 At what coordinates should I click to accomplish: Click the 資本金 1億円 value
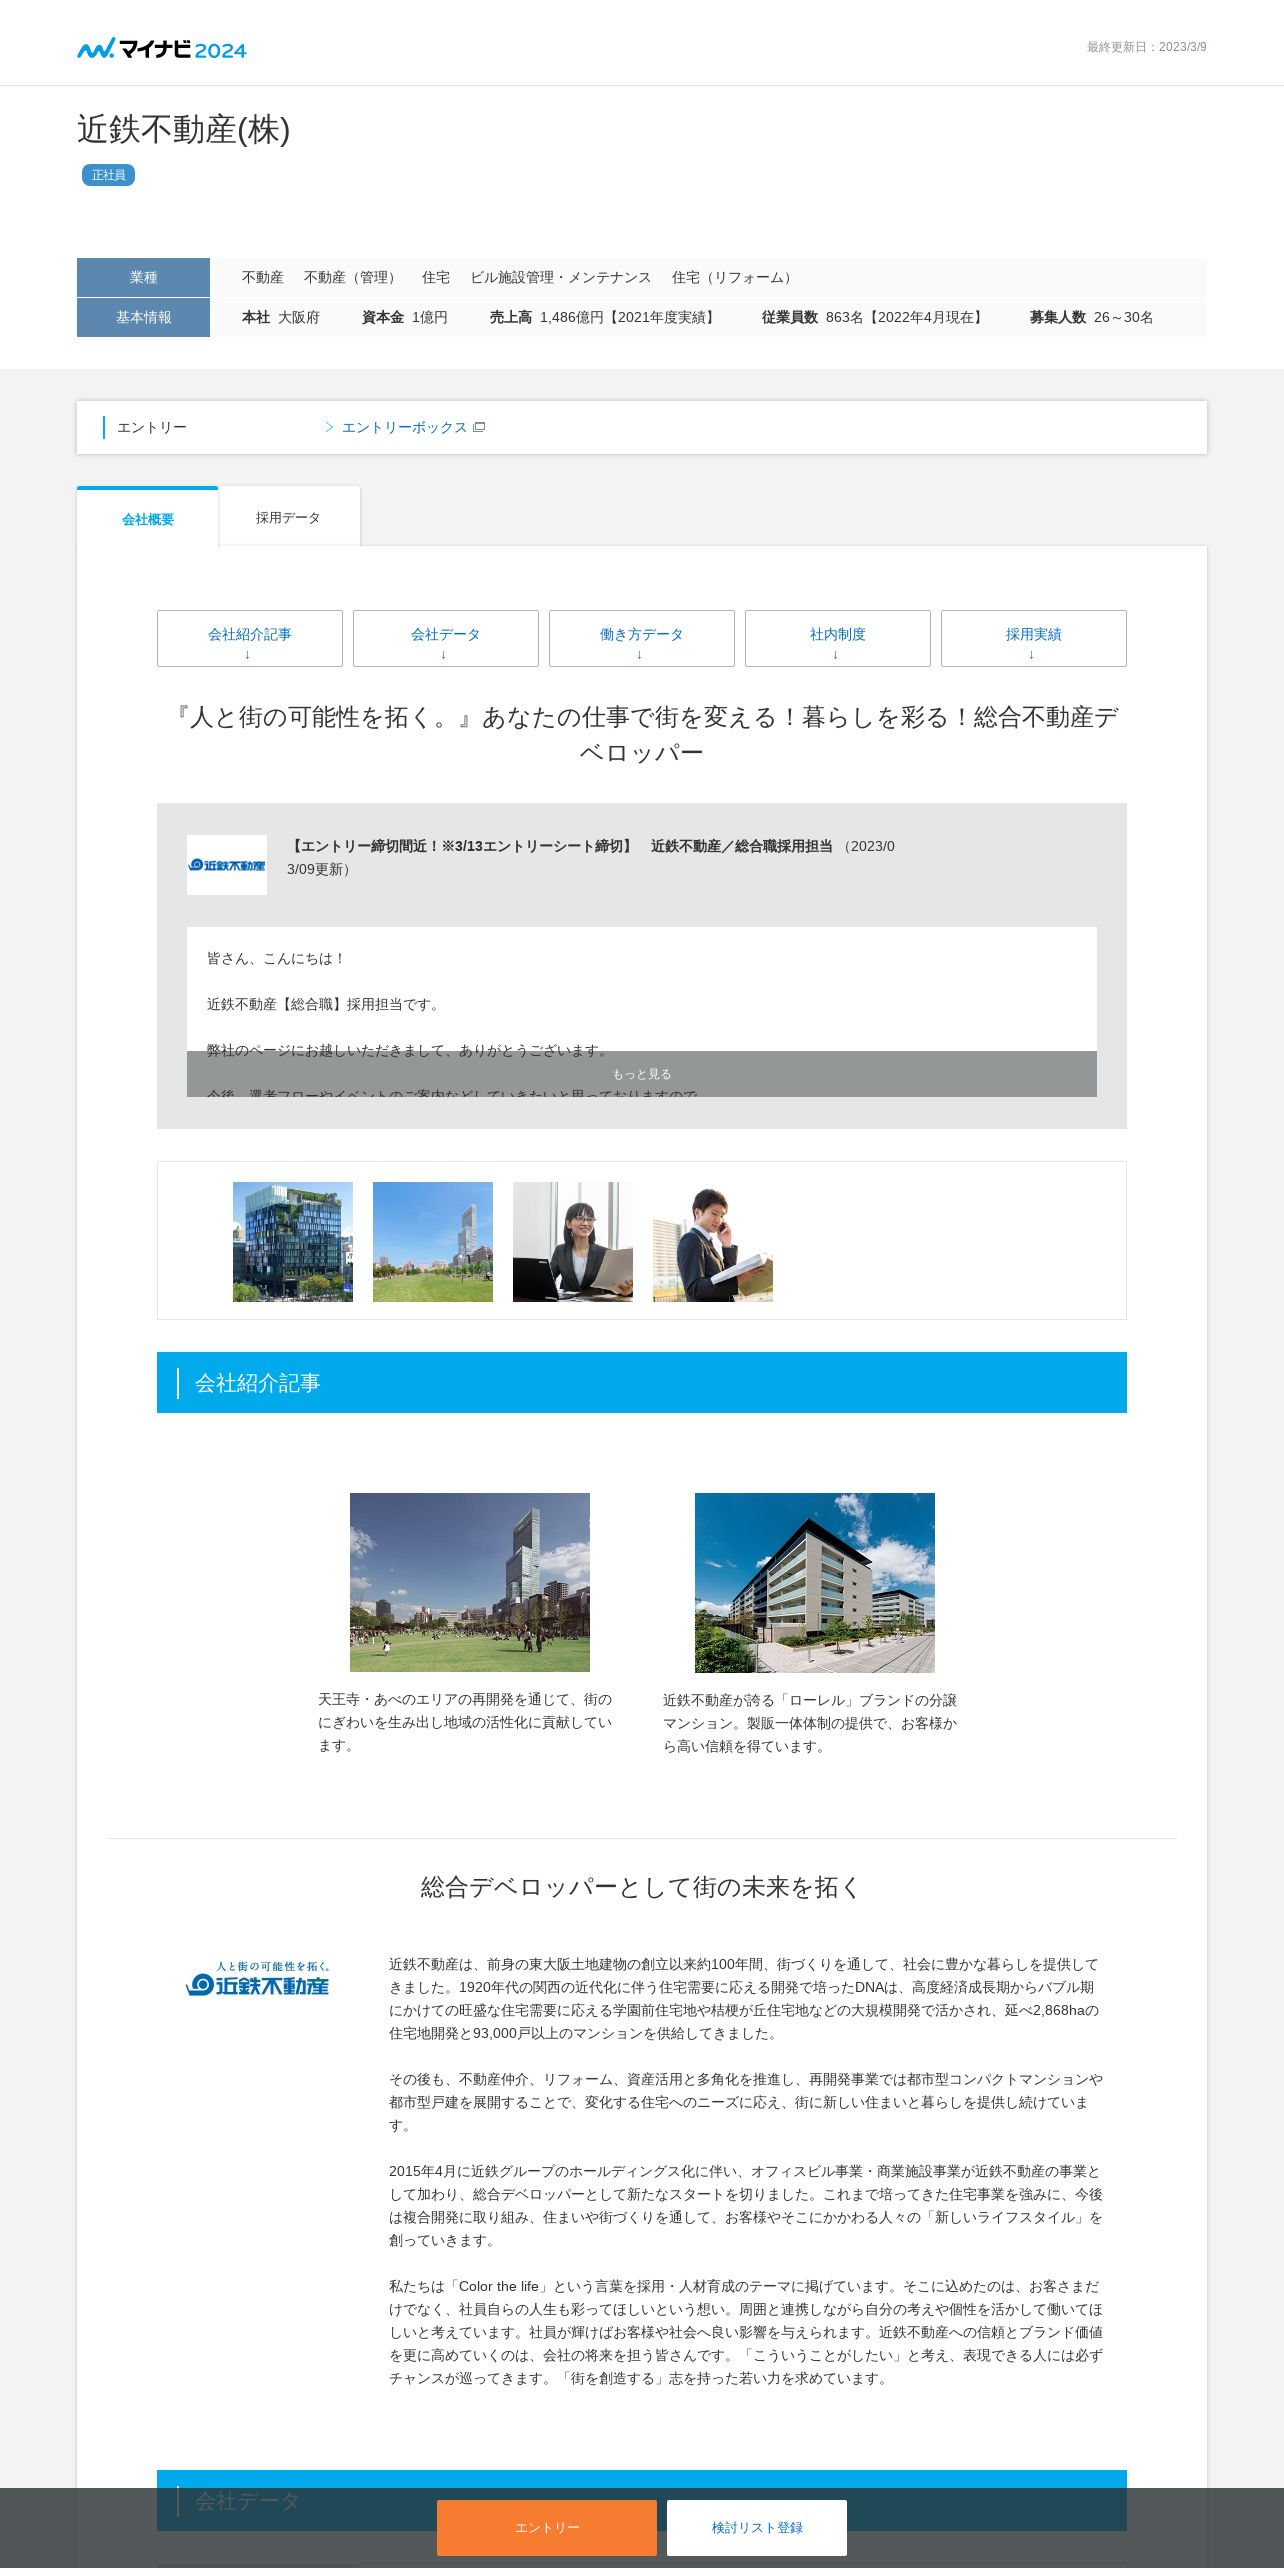[405, 317]
